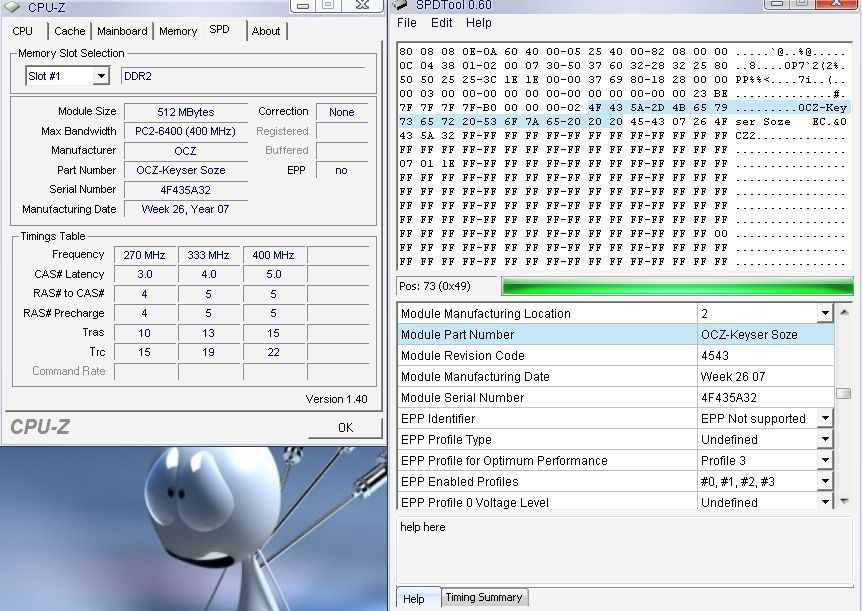Expand the EPP Enabled Profiles dropdown
862x611 pixels.
click(825, 481)
